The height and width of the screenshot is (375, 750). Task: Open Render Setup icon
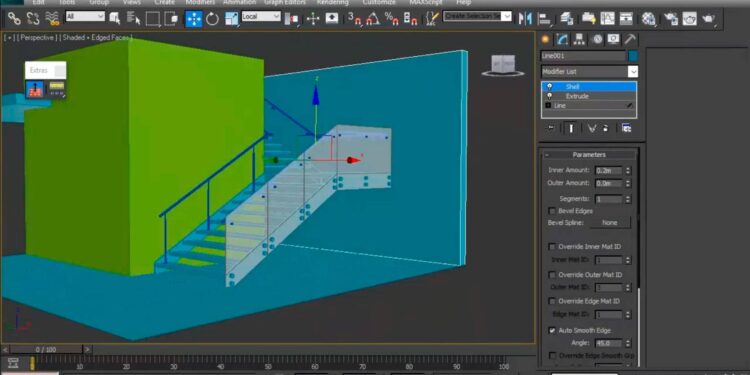click(x=671, y=18)
